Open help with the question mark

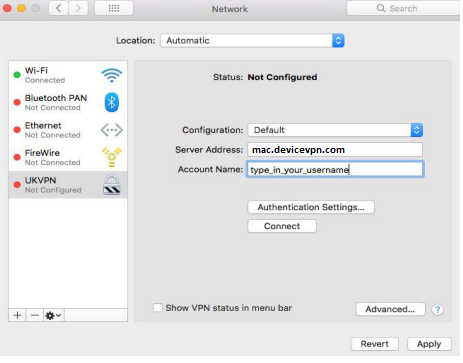coord(437,310)
